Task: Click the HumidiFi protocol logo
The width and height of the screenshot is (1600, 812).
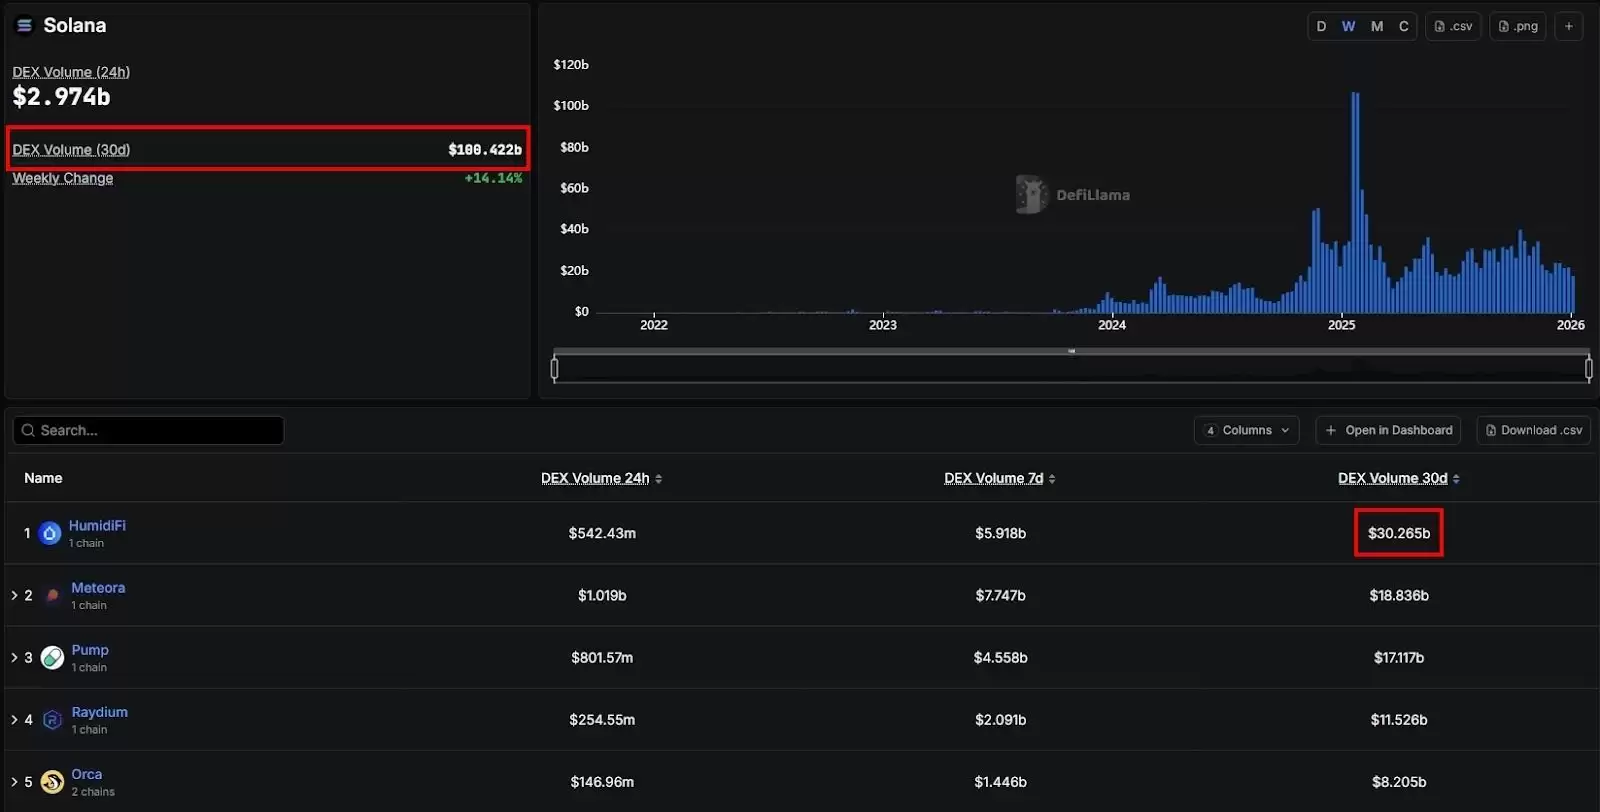Action: pyautogui.click(x=50, y=534)
